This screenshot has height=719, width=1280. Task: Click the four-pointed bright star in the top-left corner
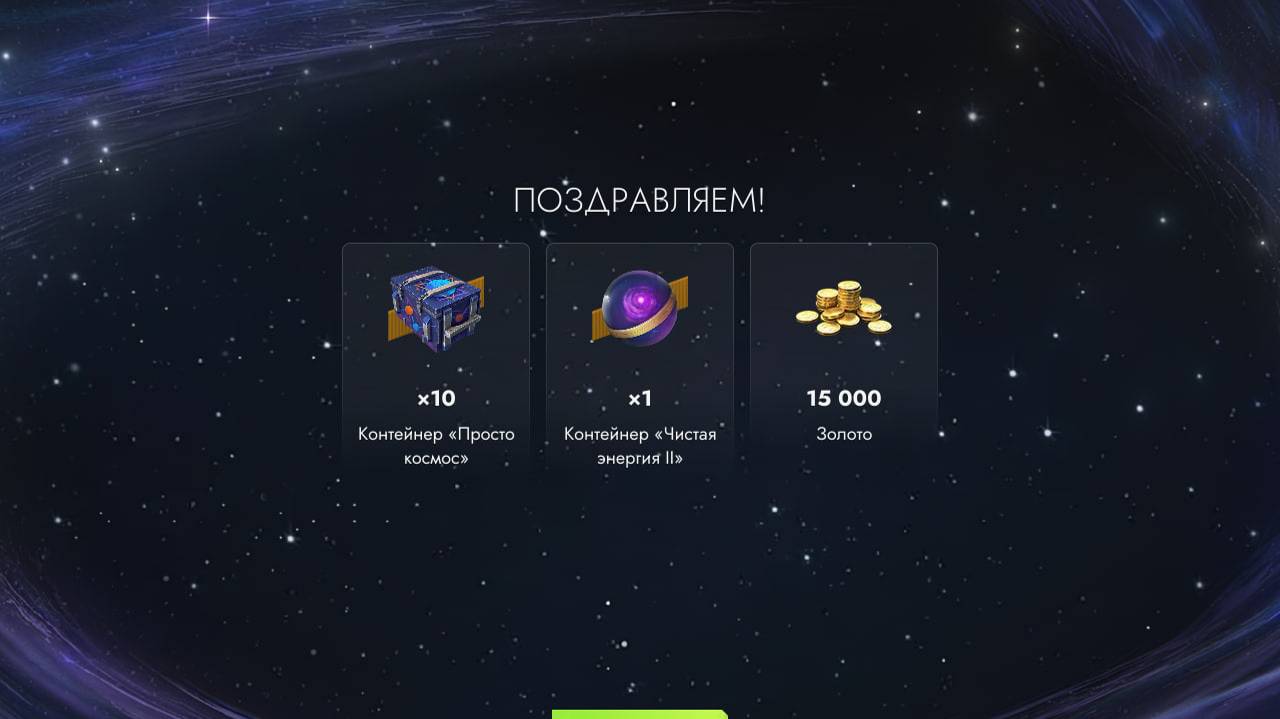point(209,17)
